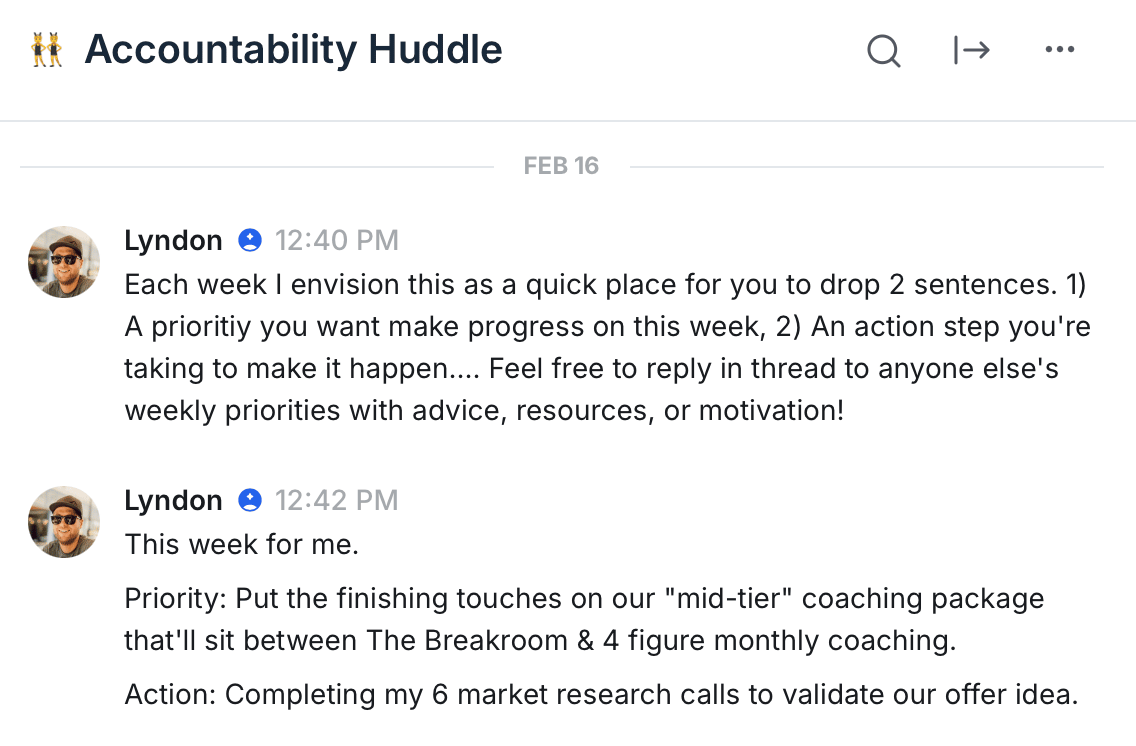Collapse the panel with the arrow-bar icon
Screen dimensions: 1136x746
point(971,50)
